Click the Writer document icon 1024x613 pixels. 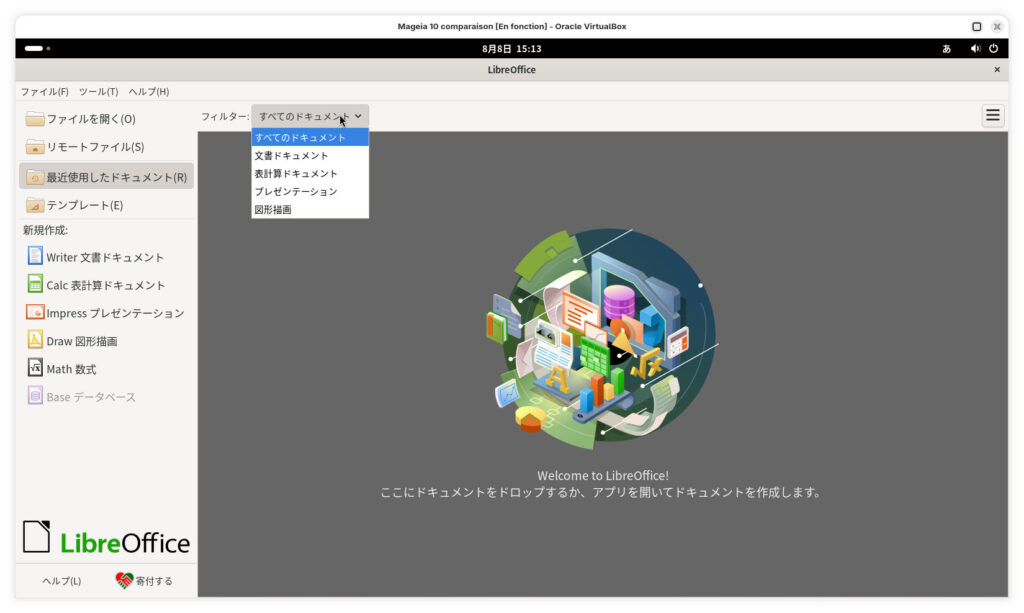(x=35, y=255)
